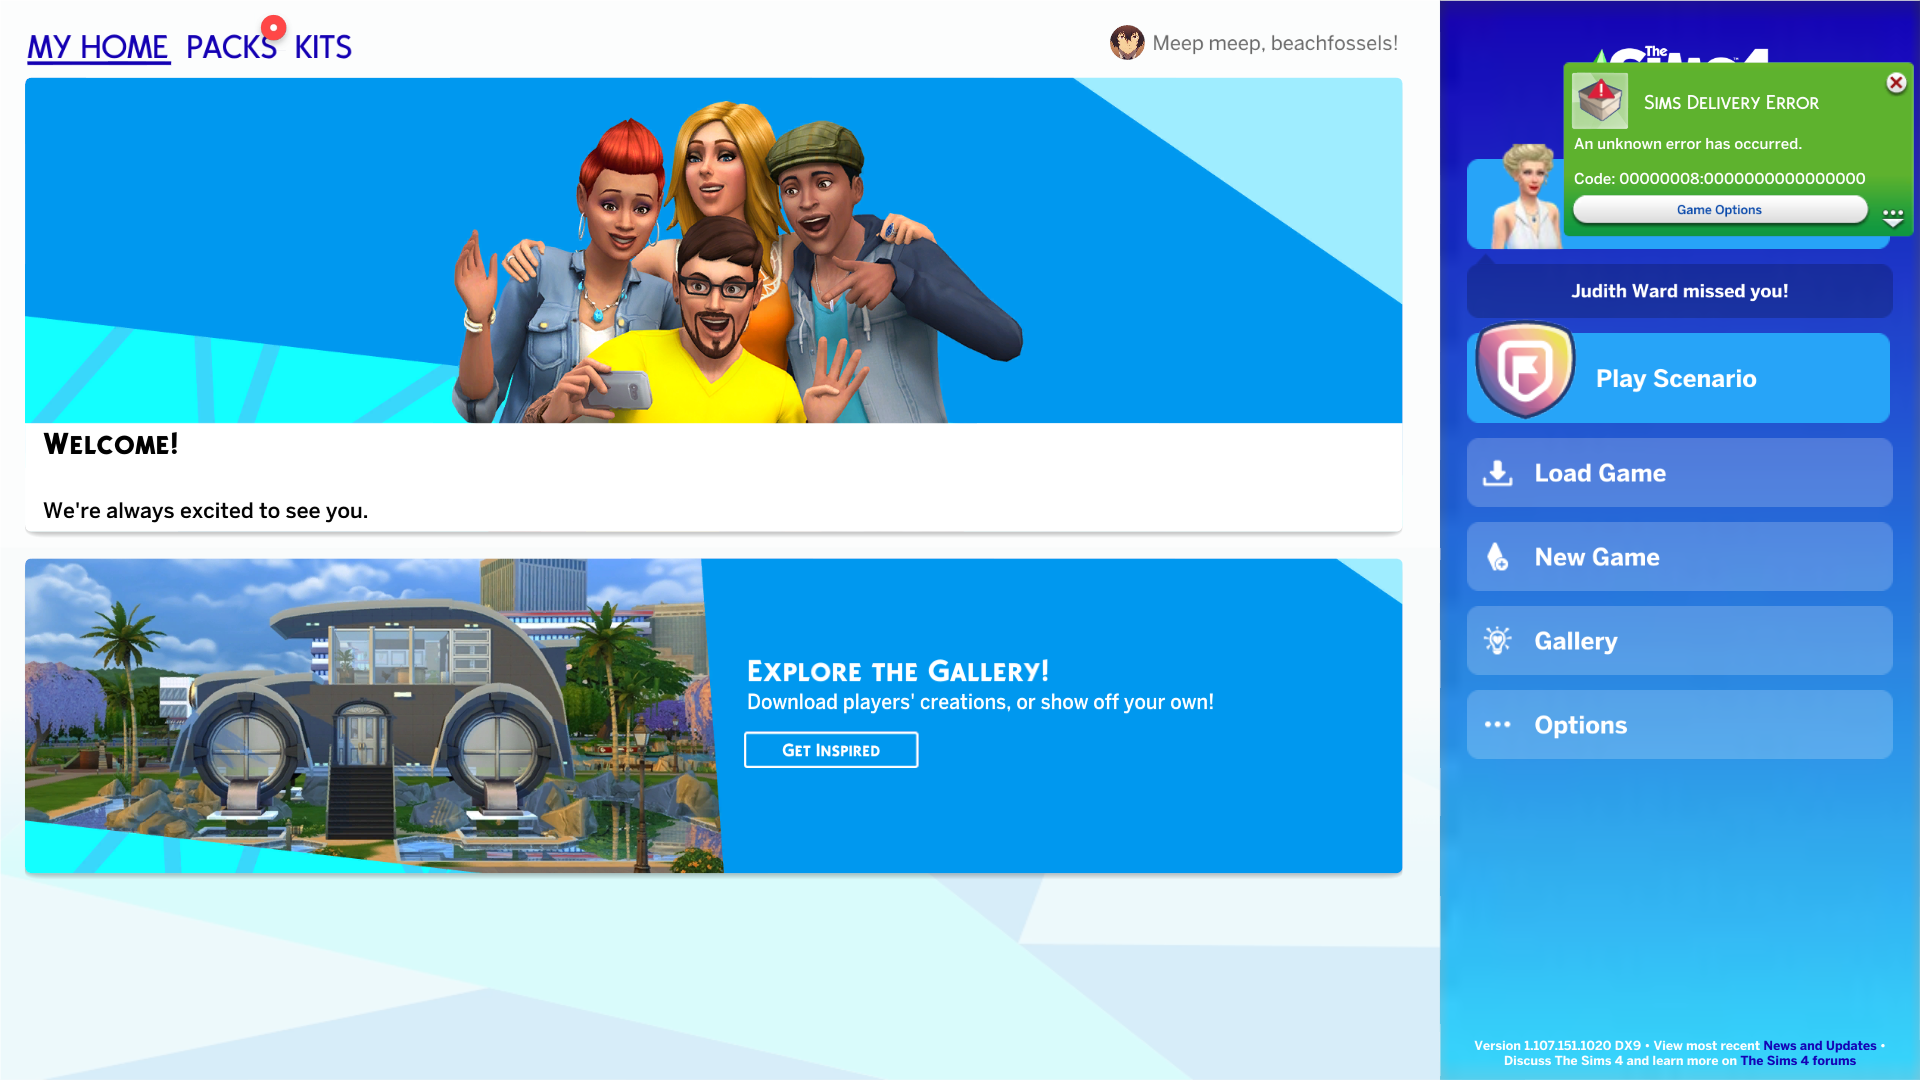Click the Options three-dot icon
Screen dimensions: 1920x1080
click(1497, 725)
